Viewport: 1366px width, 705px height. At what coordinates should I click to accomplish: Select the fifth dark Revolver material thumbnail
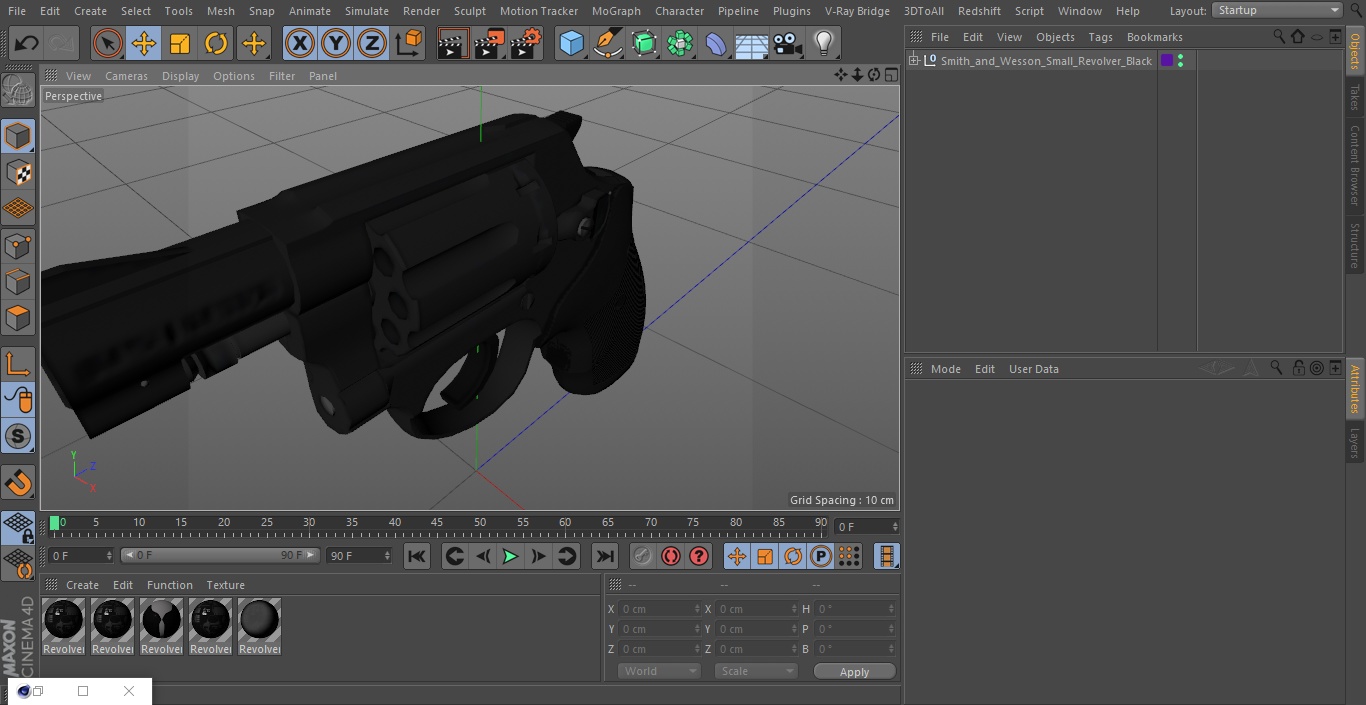(259, 627)
